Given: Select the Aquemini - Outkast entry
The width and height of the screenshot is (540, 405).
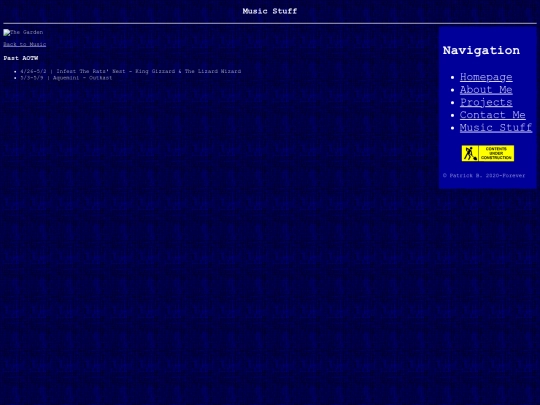Looking at the screenshot, I should click(66, 78).
